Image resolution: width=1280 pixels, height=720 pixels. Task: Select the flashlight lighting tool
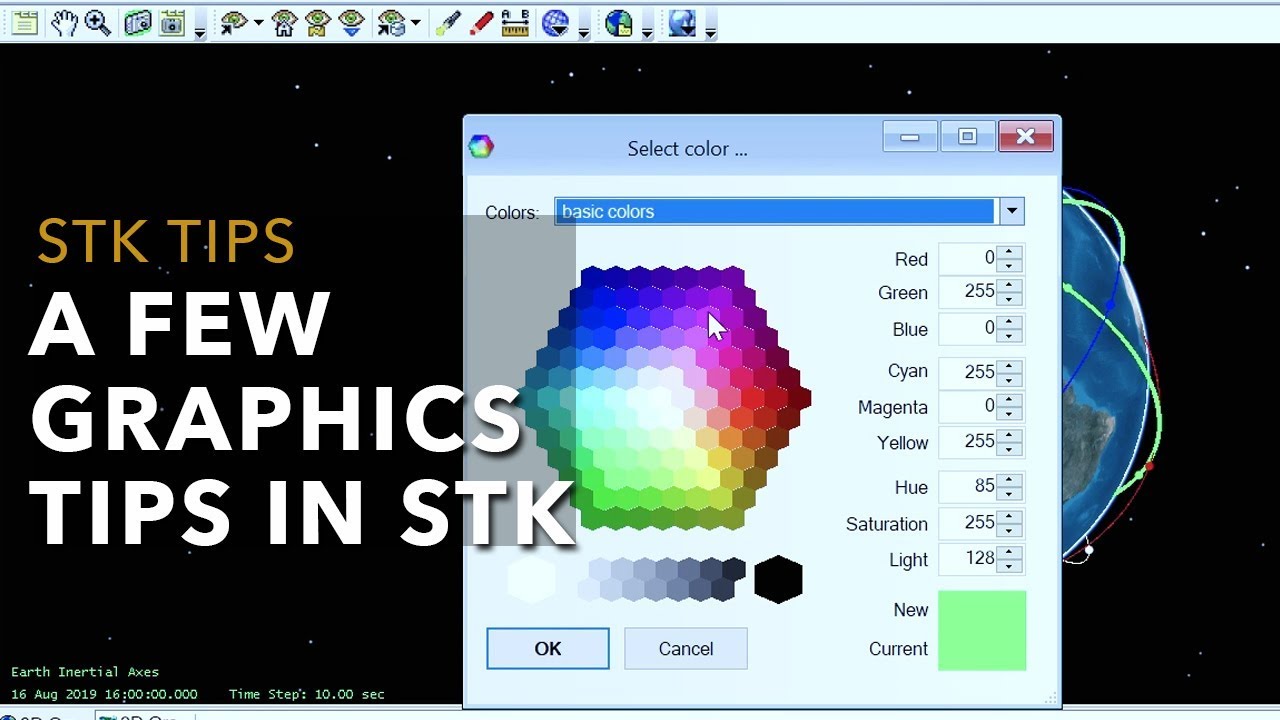[x=447, y=22]
